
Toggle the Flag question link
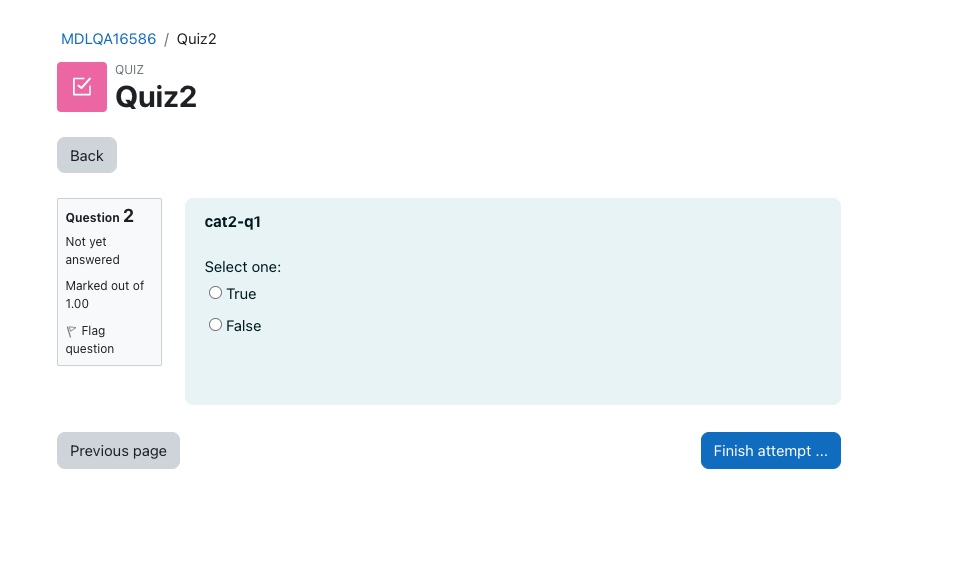(90, 340)
